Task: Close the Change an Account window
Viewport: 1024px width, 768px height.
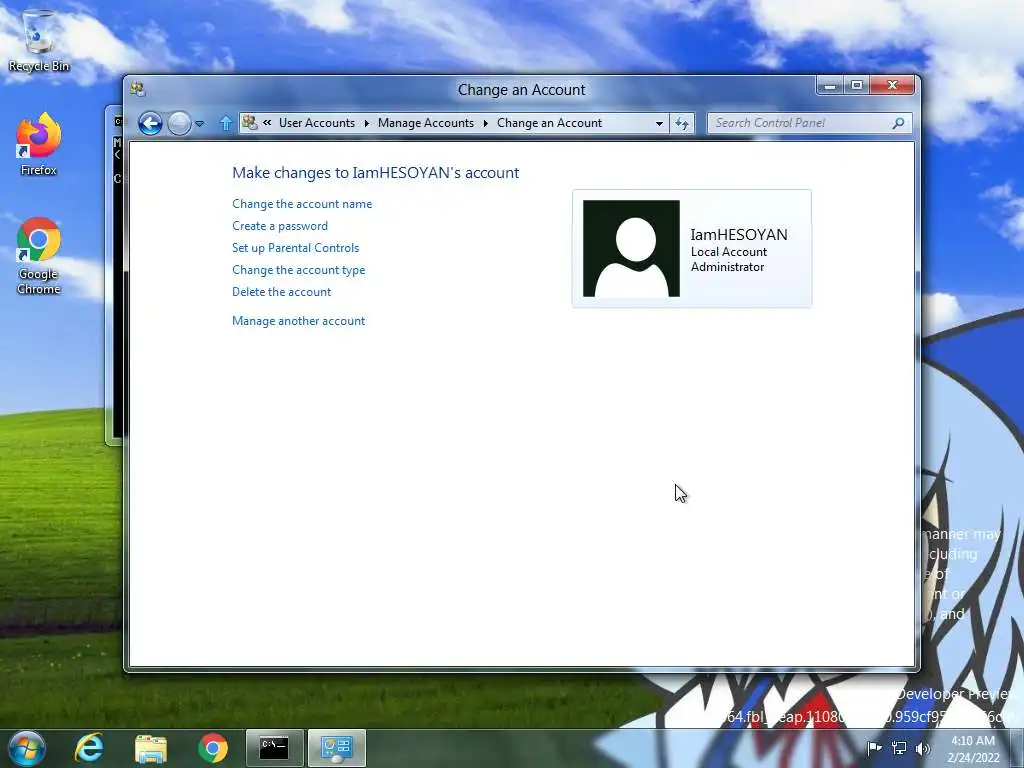Action: (893, 85)
